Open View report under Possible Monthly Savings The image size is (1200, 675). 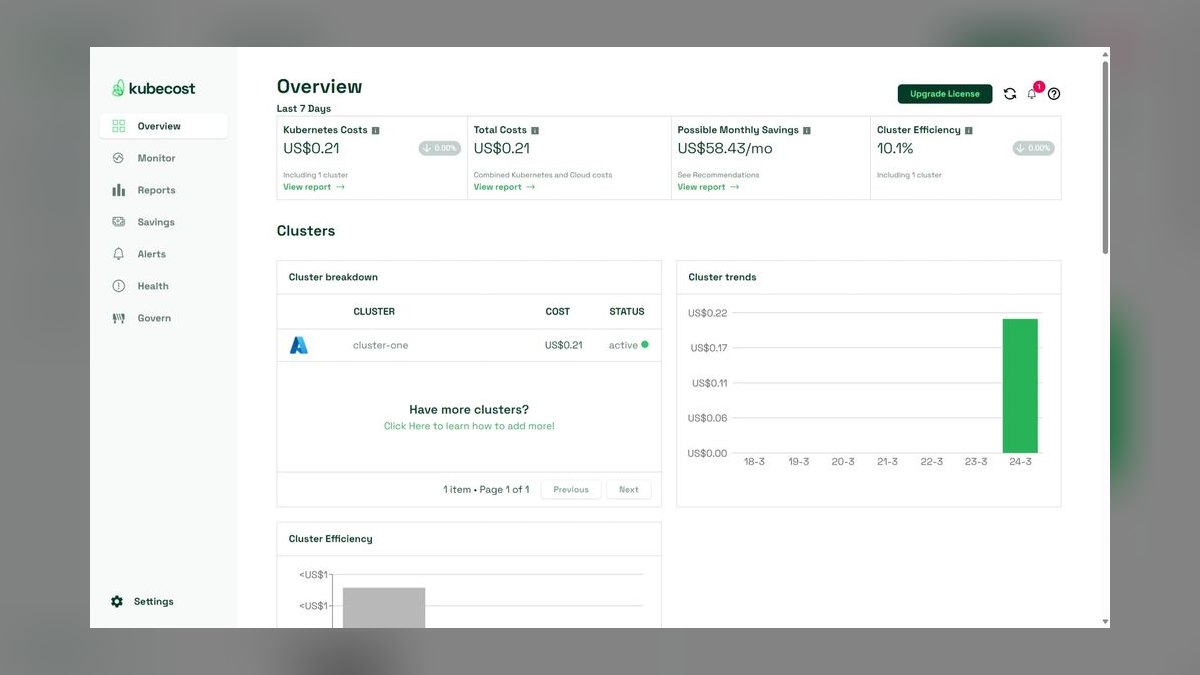[x=708, y=187]
